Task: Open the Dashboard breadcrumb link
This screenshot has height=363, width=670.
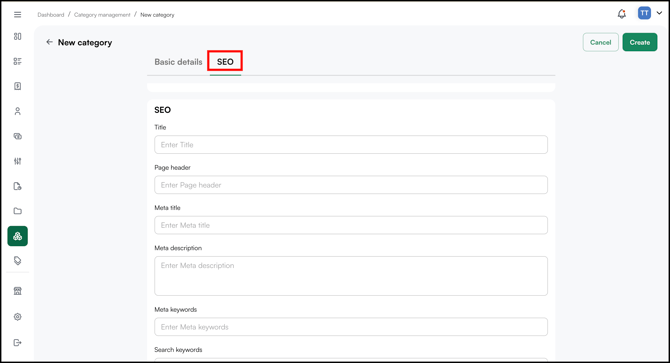Action: [x=50, y=15]
